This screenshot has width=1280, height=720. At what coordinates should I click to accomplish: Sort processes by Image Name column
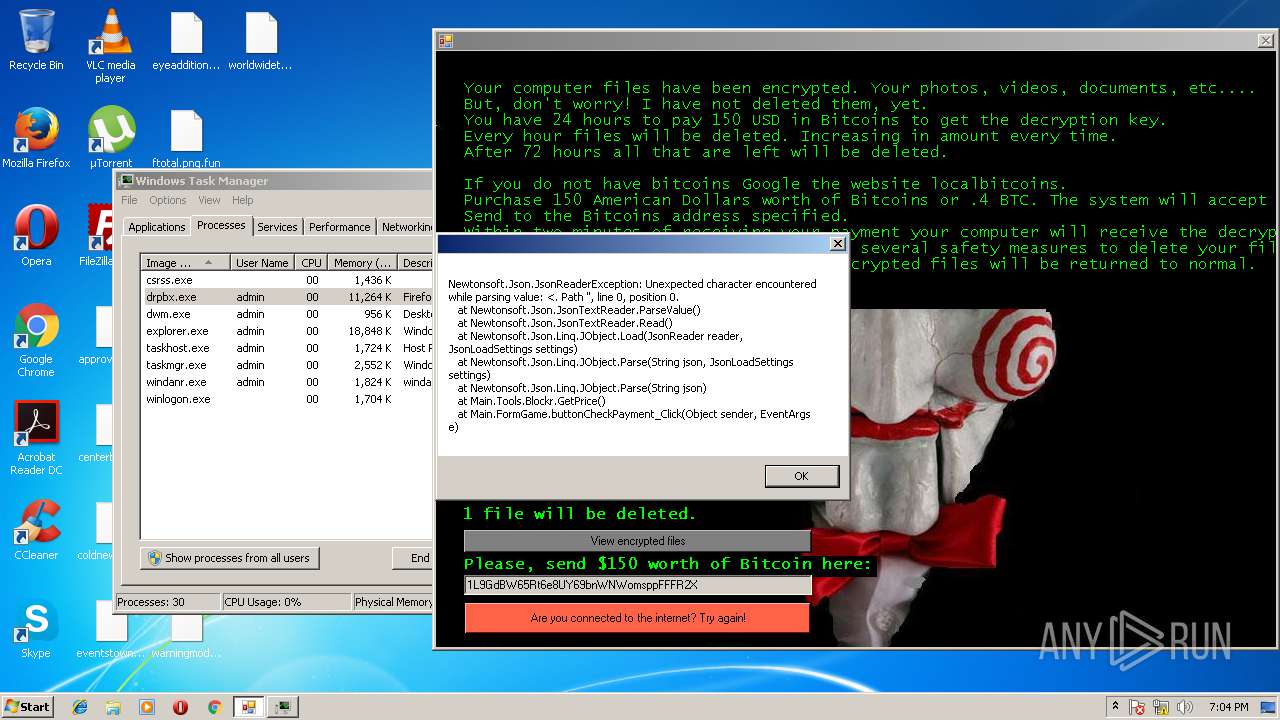pos(185,263)
